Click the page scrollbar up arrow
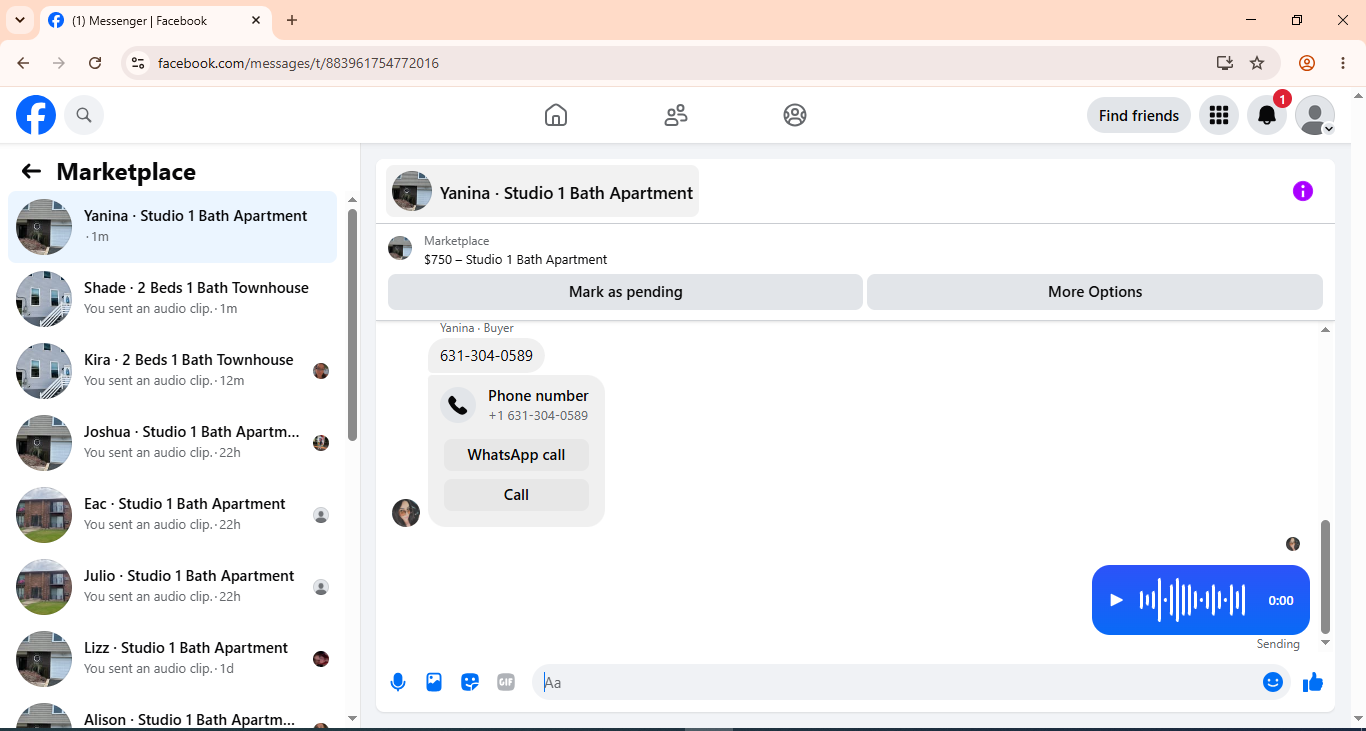The width and height of the screenshot is (1366, 731). tap(1358, 96)
